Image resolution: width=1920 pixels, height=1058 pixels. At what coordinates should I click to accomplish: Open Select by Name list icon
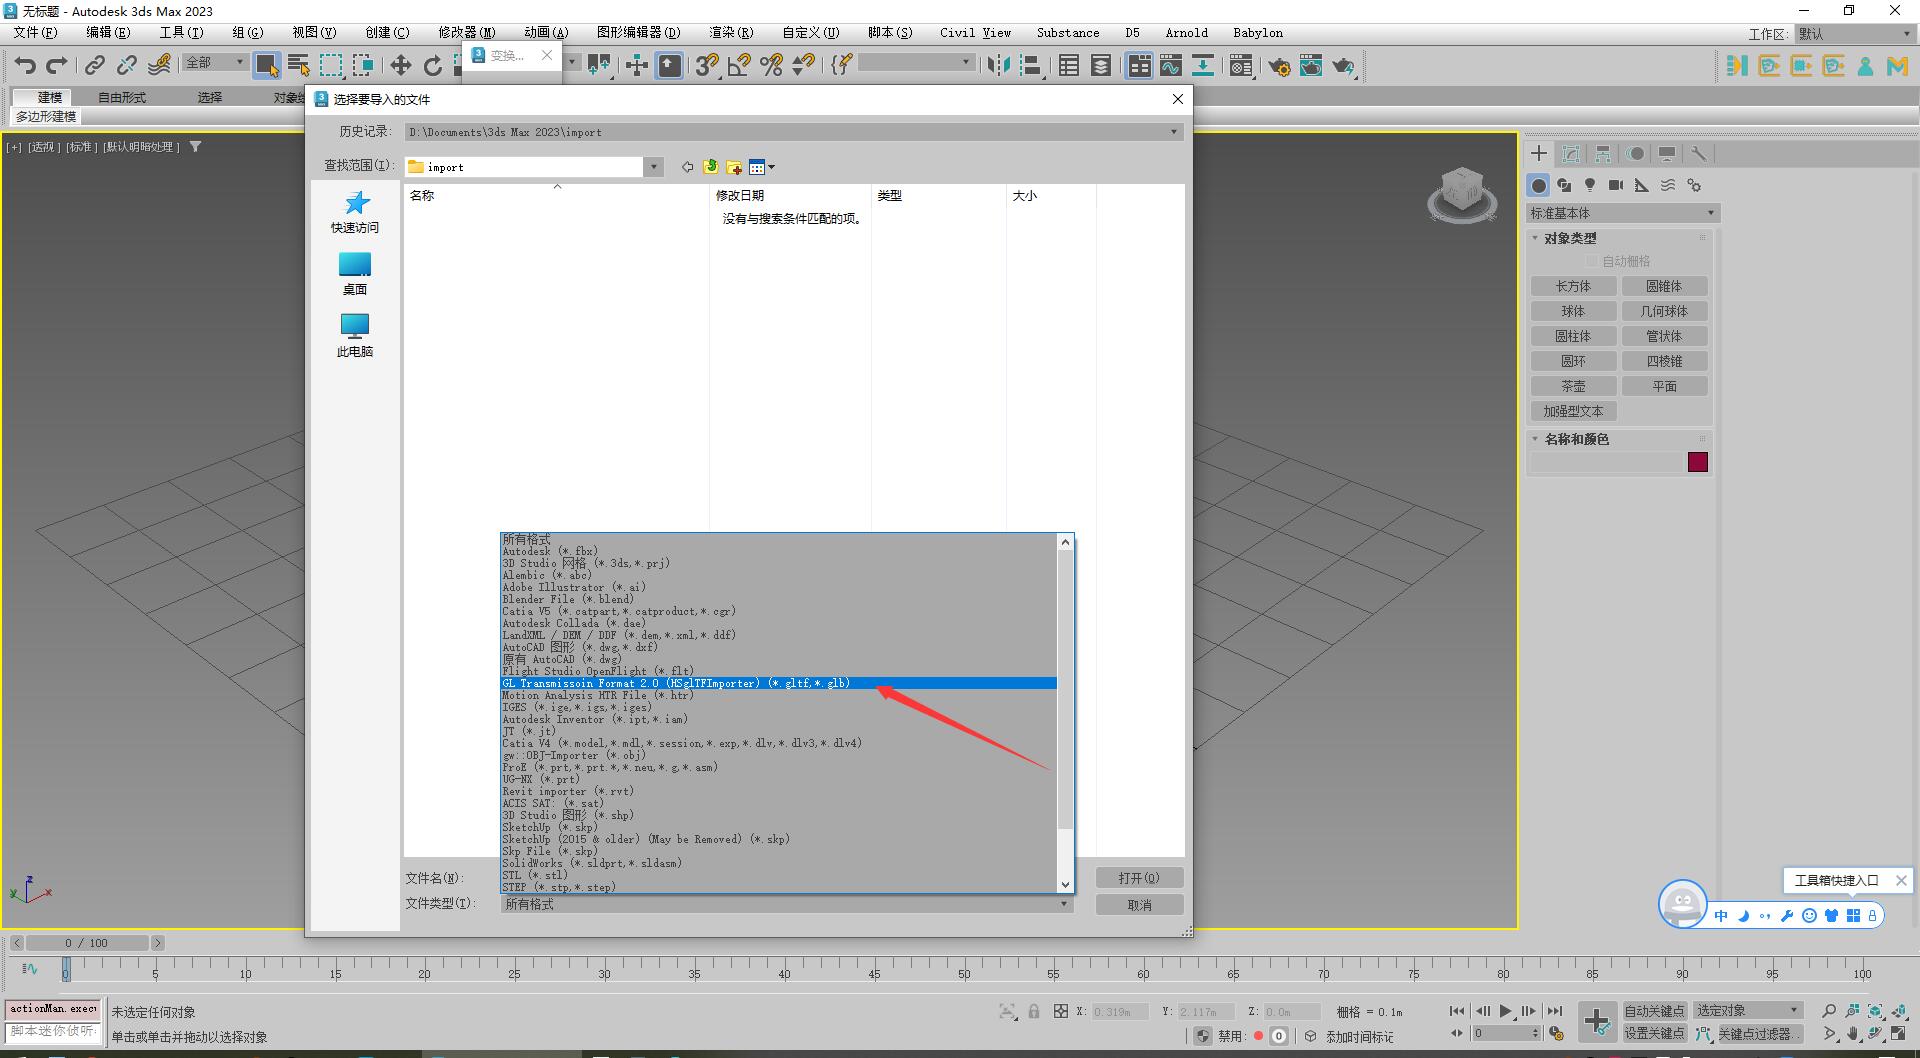[298, 66]
